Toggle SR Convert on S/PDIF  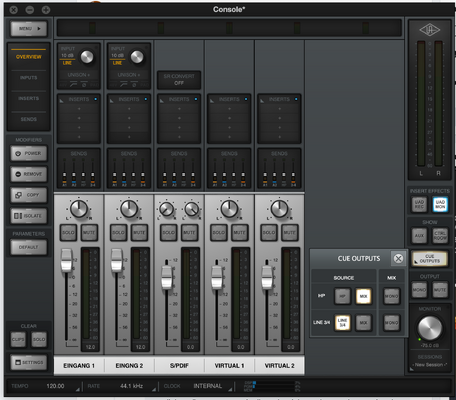[x=179, y=80]
